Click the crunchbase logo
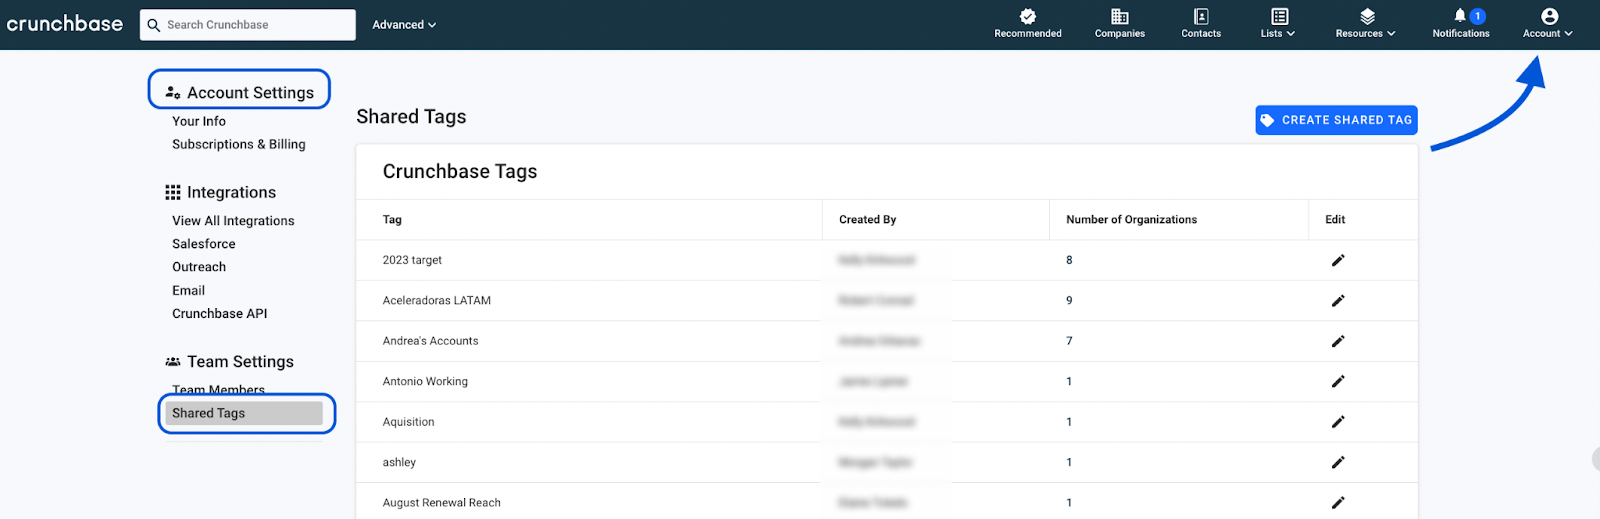The width and height of the screenshot is (1600, 519). [65, 24]
